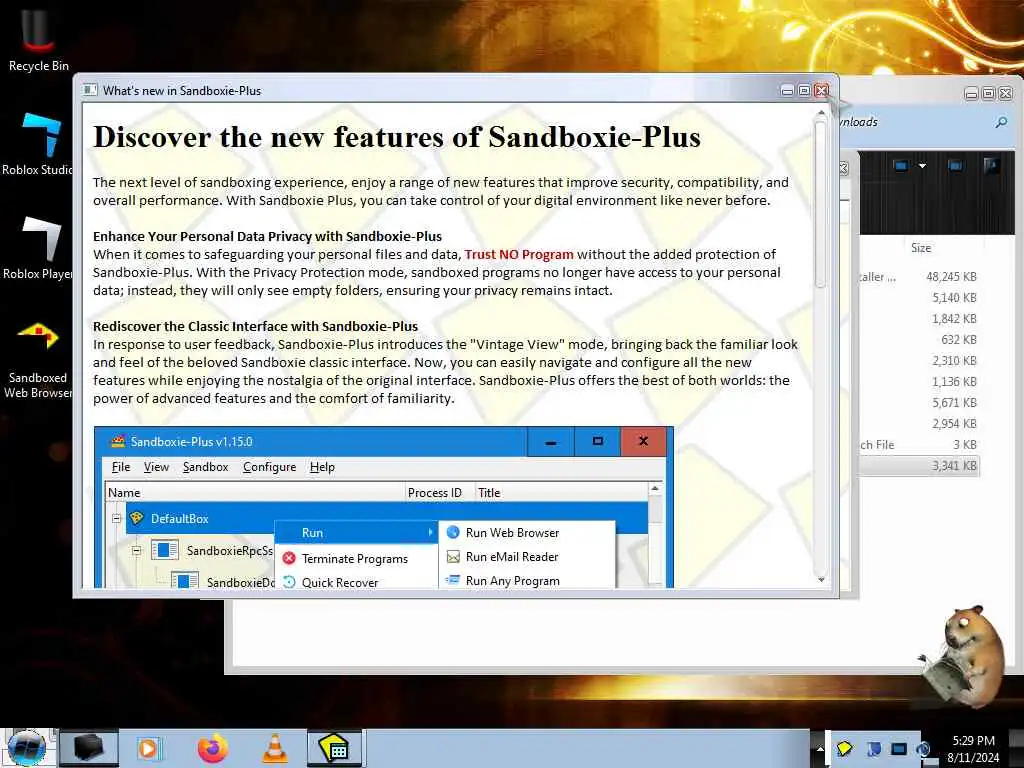Minimize the Explorer window behind
Viewport: 1024px width, 768px height.
click(x=972, y=93)
